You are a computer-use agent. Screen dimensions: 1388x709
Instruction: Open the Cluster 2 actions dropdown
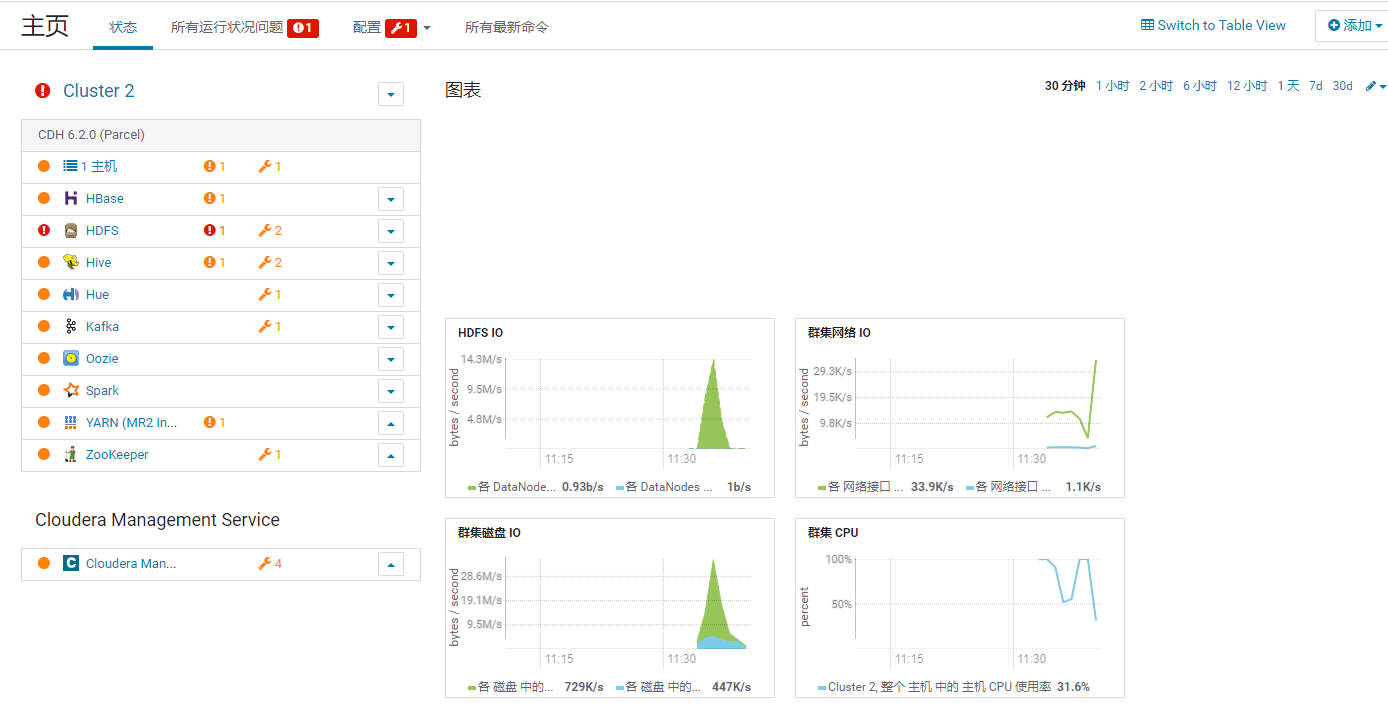(x=390, y=93)
